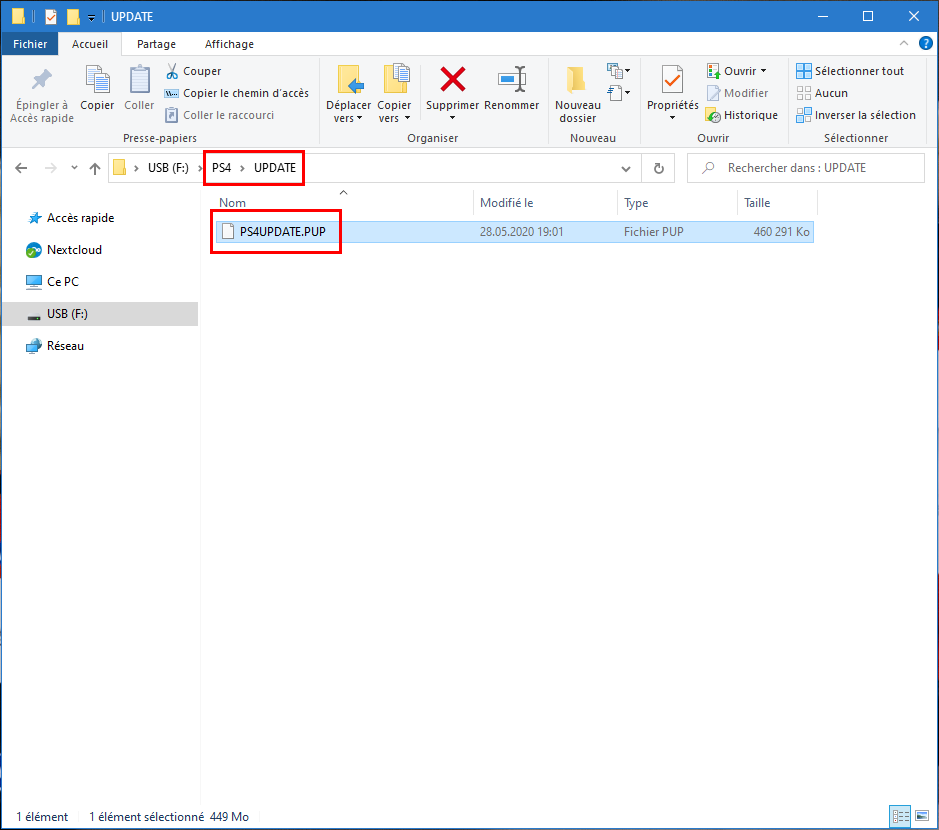The height and width of the screenshot is (830, 939).
Task: Go up one folder level
Action: click(x=95, y=168)
